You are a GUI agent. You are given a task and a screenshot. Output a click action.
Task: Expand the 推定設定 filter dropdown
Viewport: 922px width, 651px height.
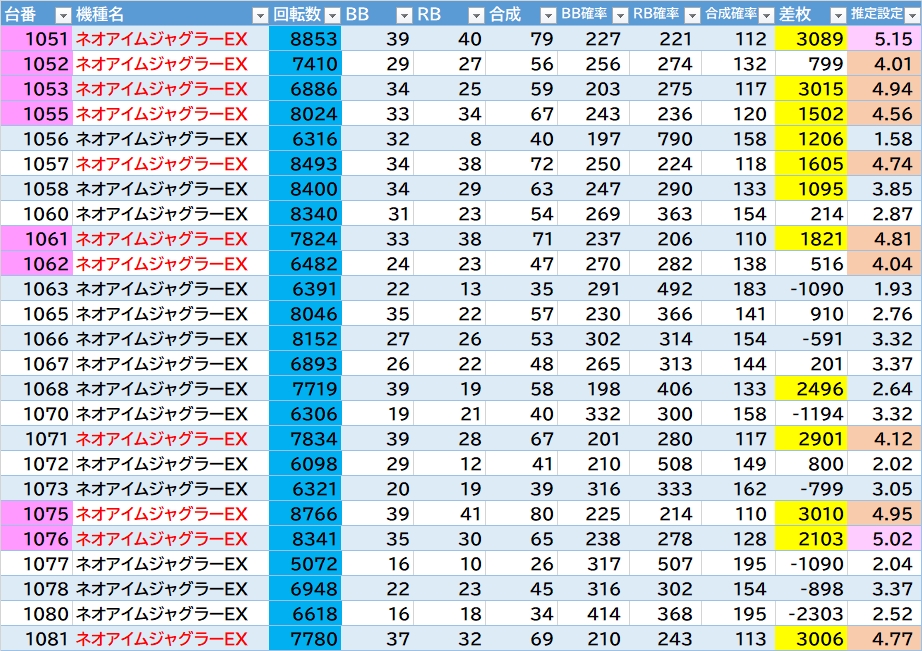[x=909, y=15]
